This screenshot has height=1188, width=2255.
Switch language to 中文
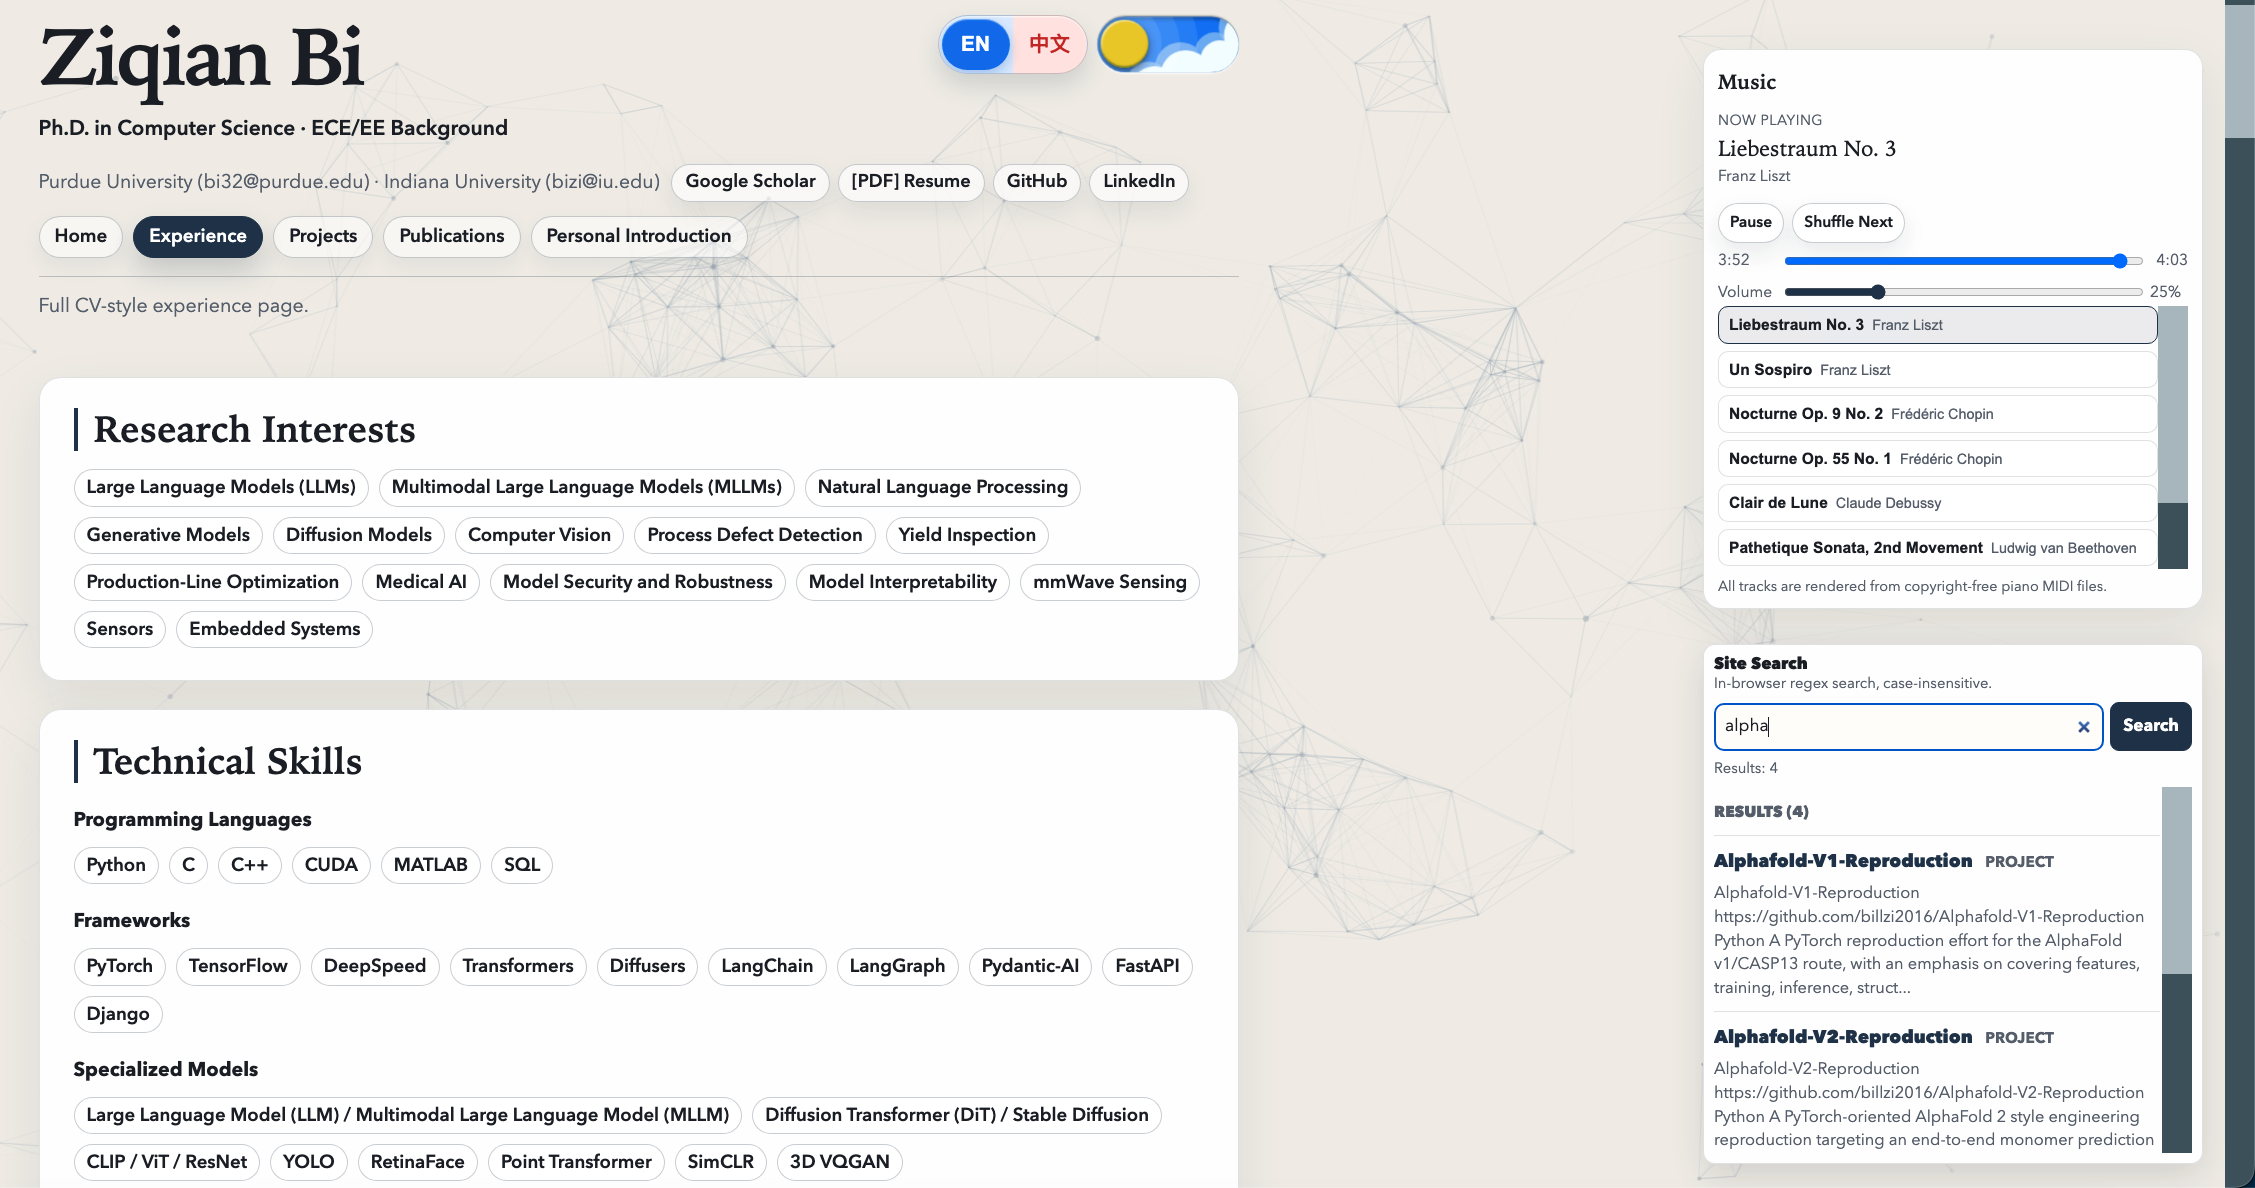pos(1049,44)
